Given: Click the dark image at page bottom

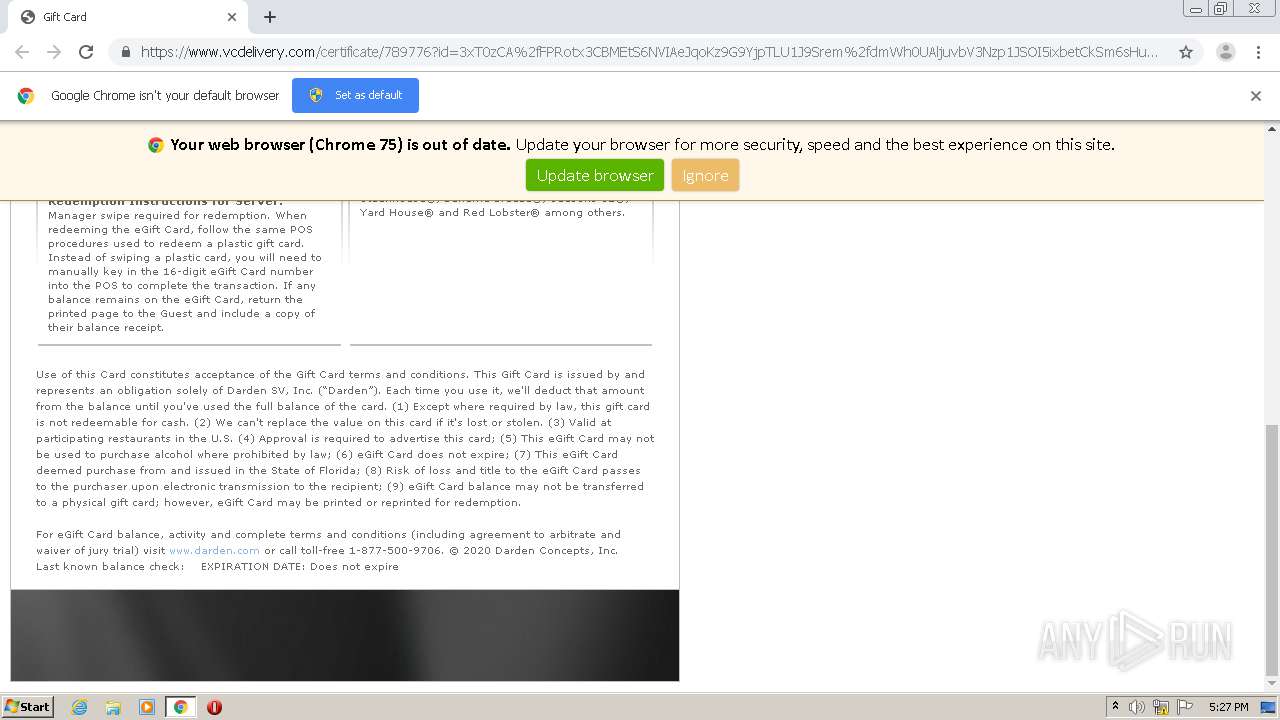Looking at the screenshot, I should [345, 635].
